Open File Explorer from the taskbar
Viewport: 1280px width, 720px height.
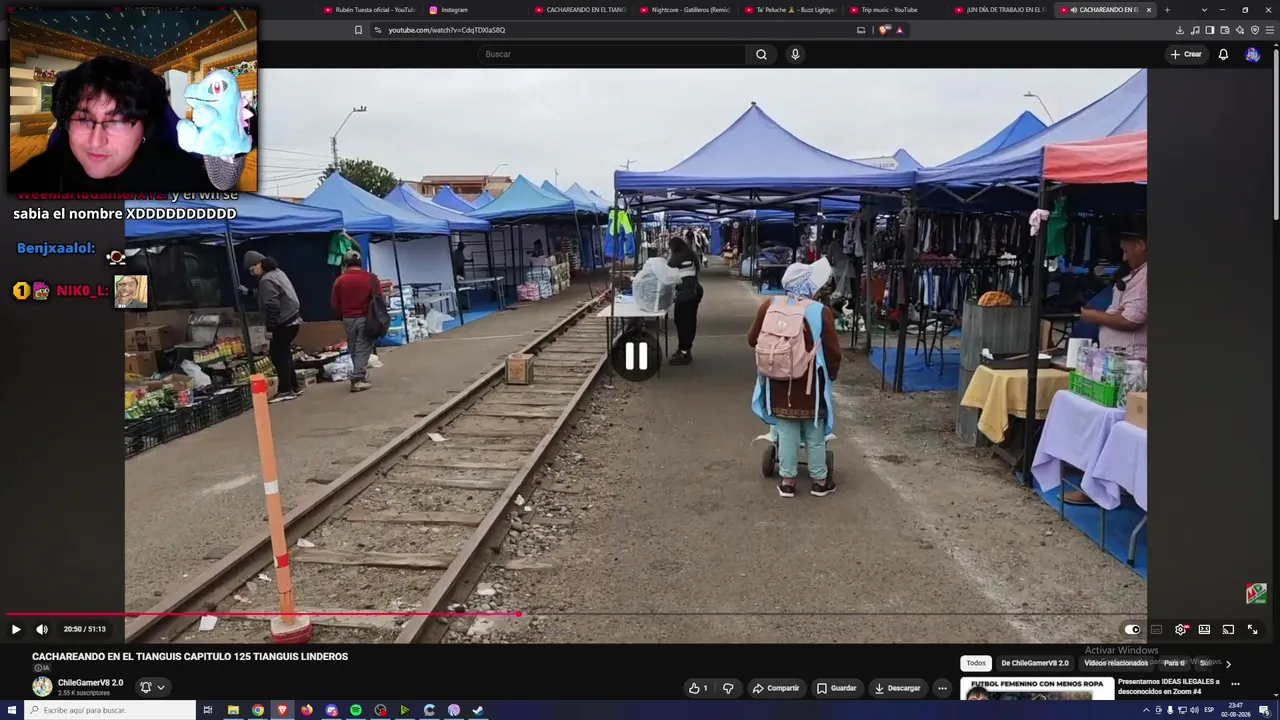coord(233,710)
